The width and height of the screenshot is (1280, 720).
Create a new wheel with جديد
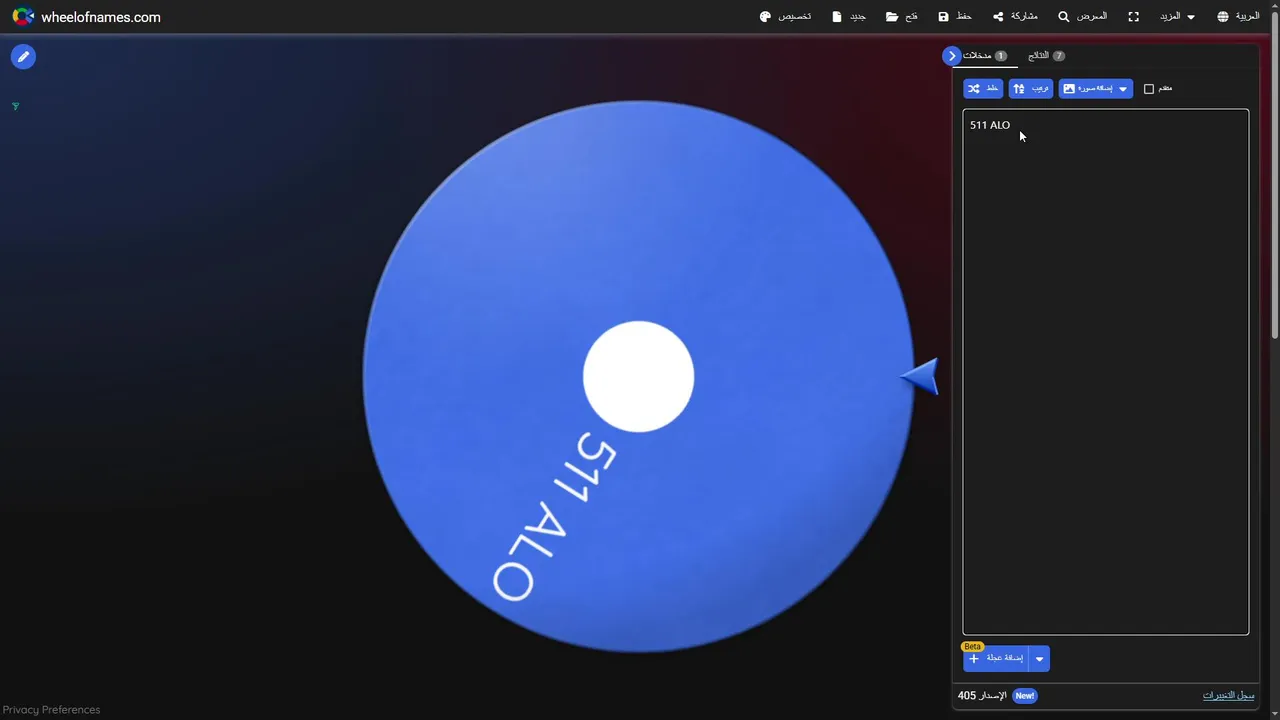(848, 17)
